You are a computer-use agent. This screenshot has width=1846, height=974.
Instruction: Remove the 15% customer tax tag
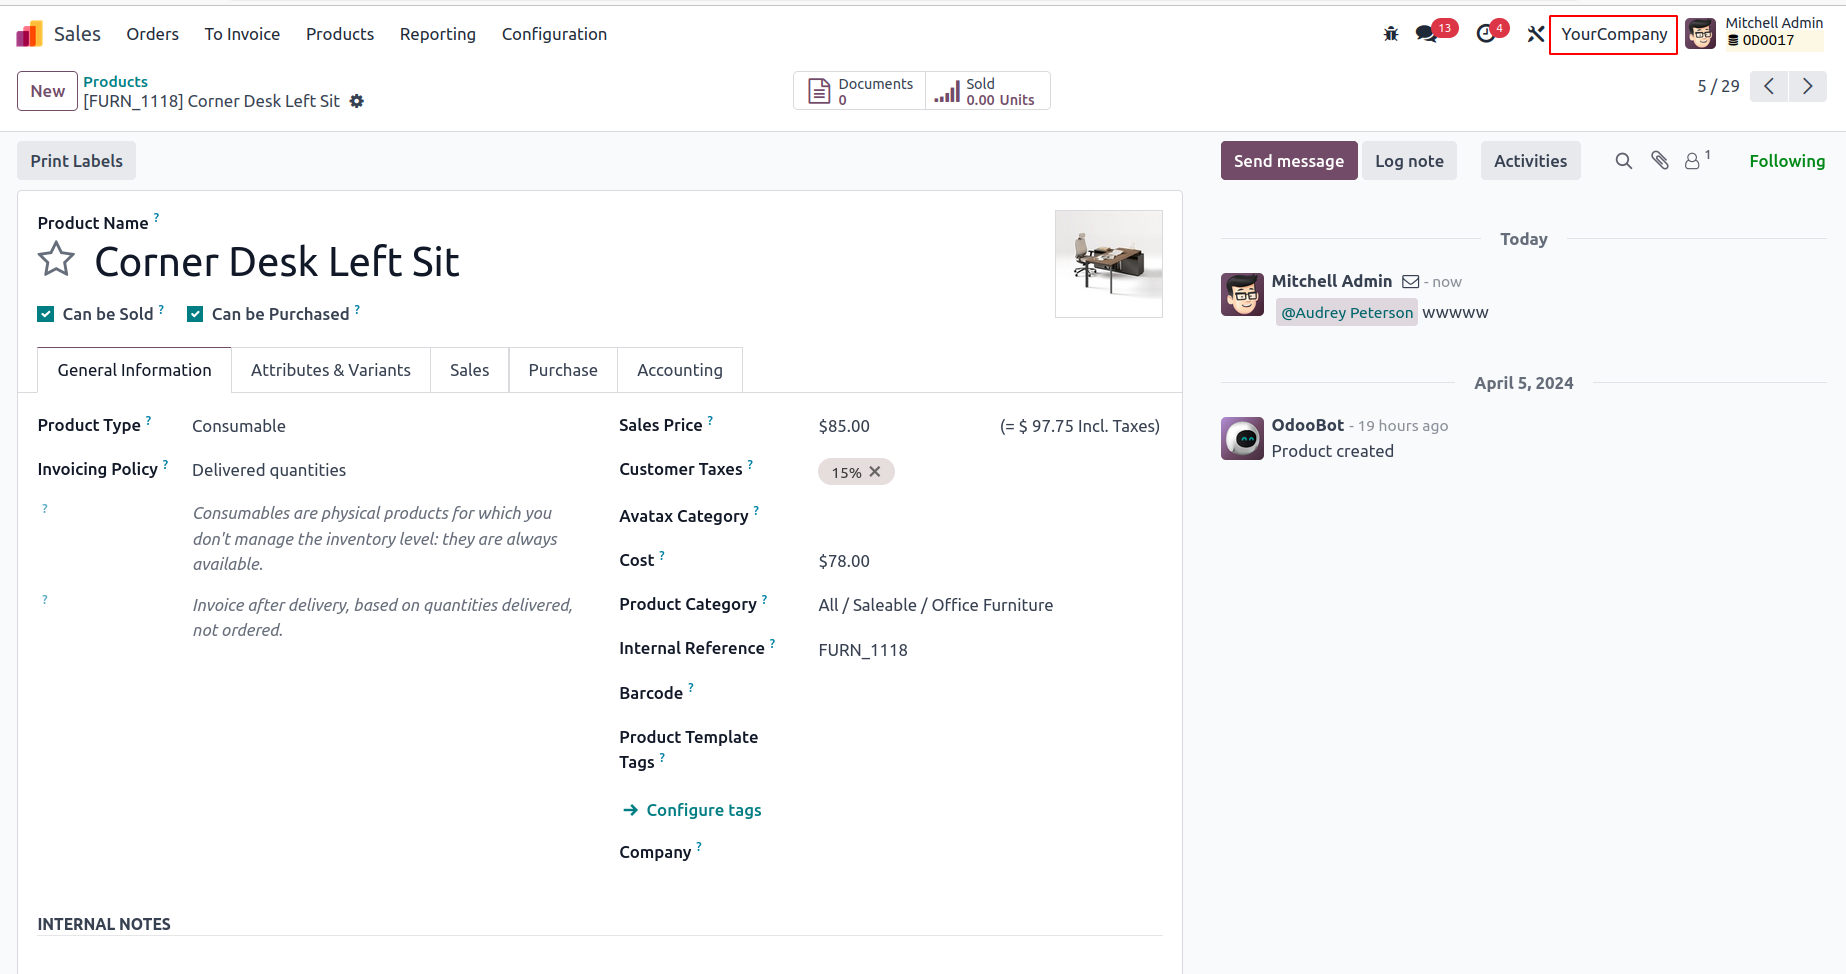pos(875,472)
